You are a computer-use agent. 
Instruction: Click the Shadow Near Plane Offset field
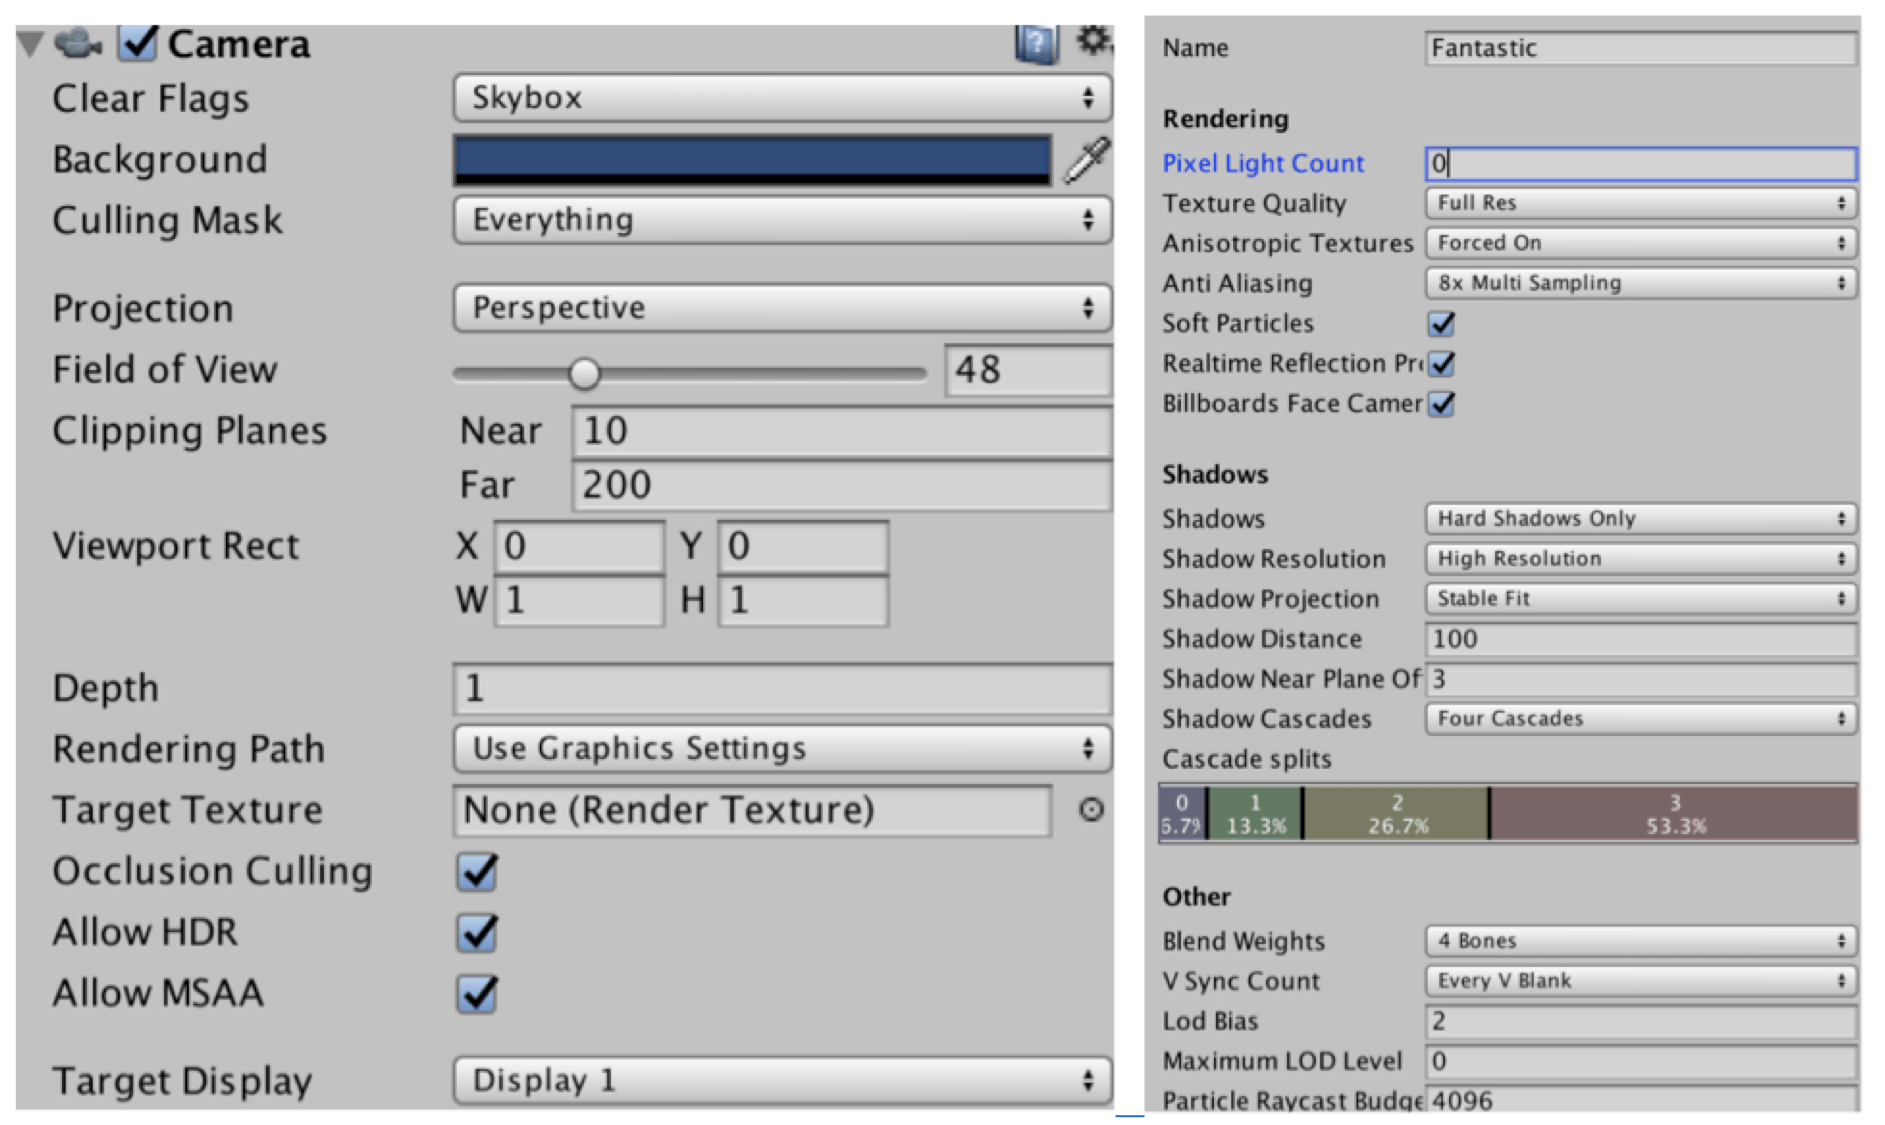pyautogui.click(x=1641, y=679)
